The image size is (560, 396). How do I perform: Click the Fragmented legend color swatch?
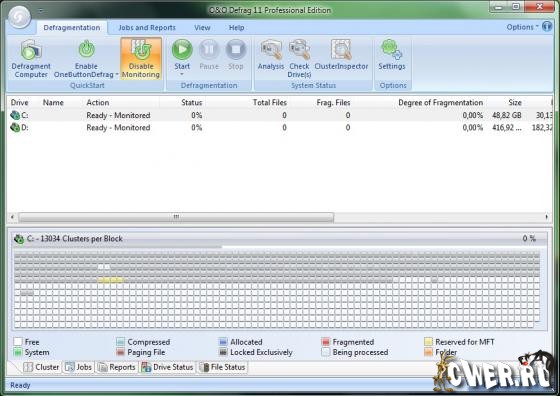click(x=326, y=342)
